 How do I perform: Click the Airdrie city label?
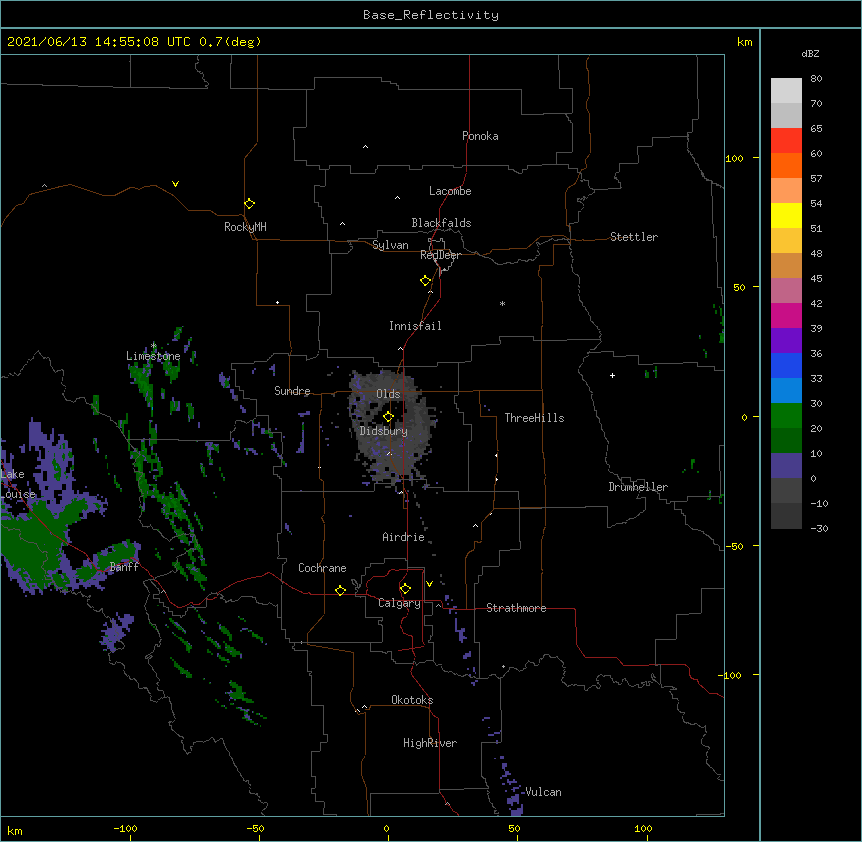[x=403, y=537]
